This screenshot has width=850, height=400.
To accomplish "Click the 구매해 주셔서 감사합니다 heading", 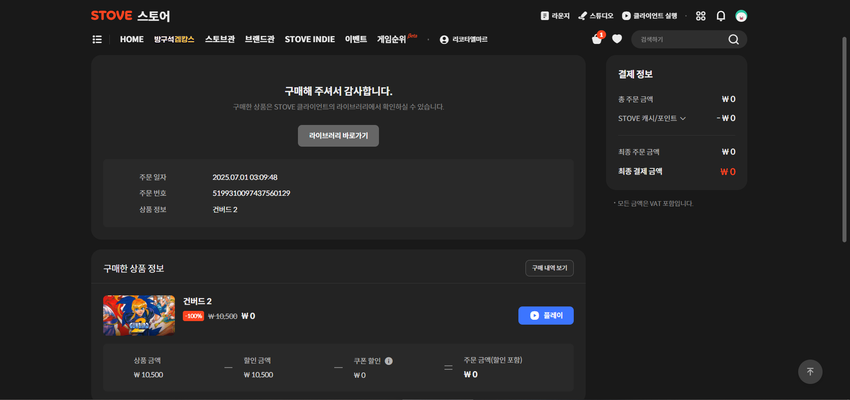I will pyautogui.click(x=338, y=91).
